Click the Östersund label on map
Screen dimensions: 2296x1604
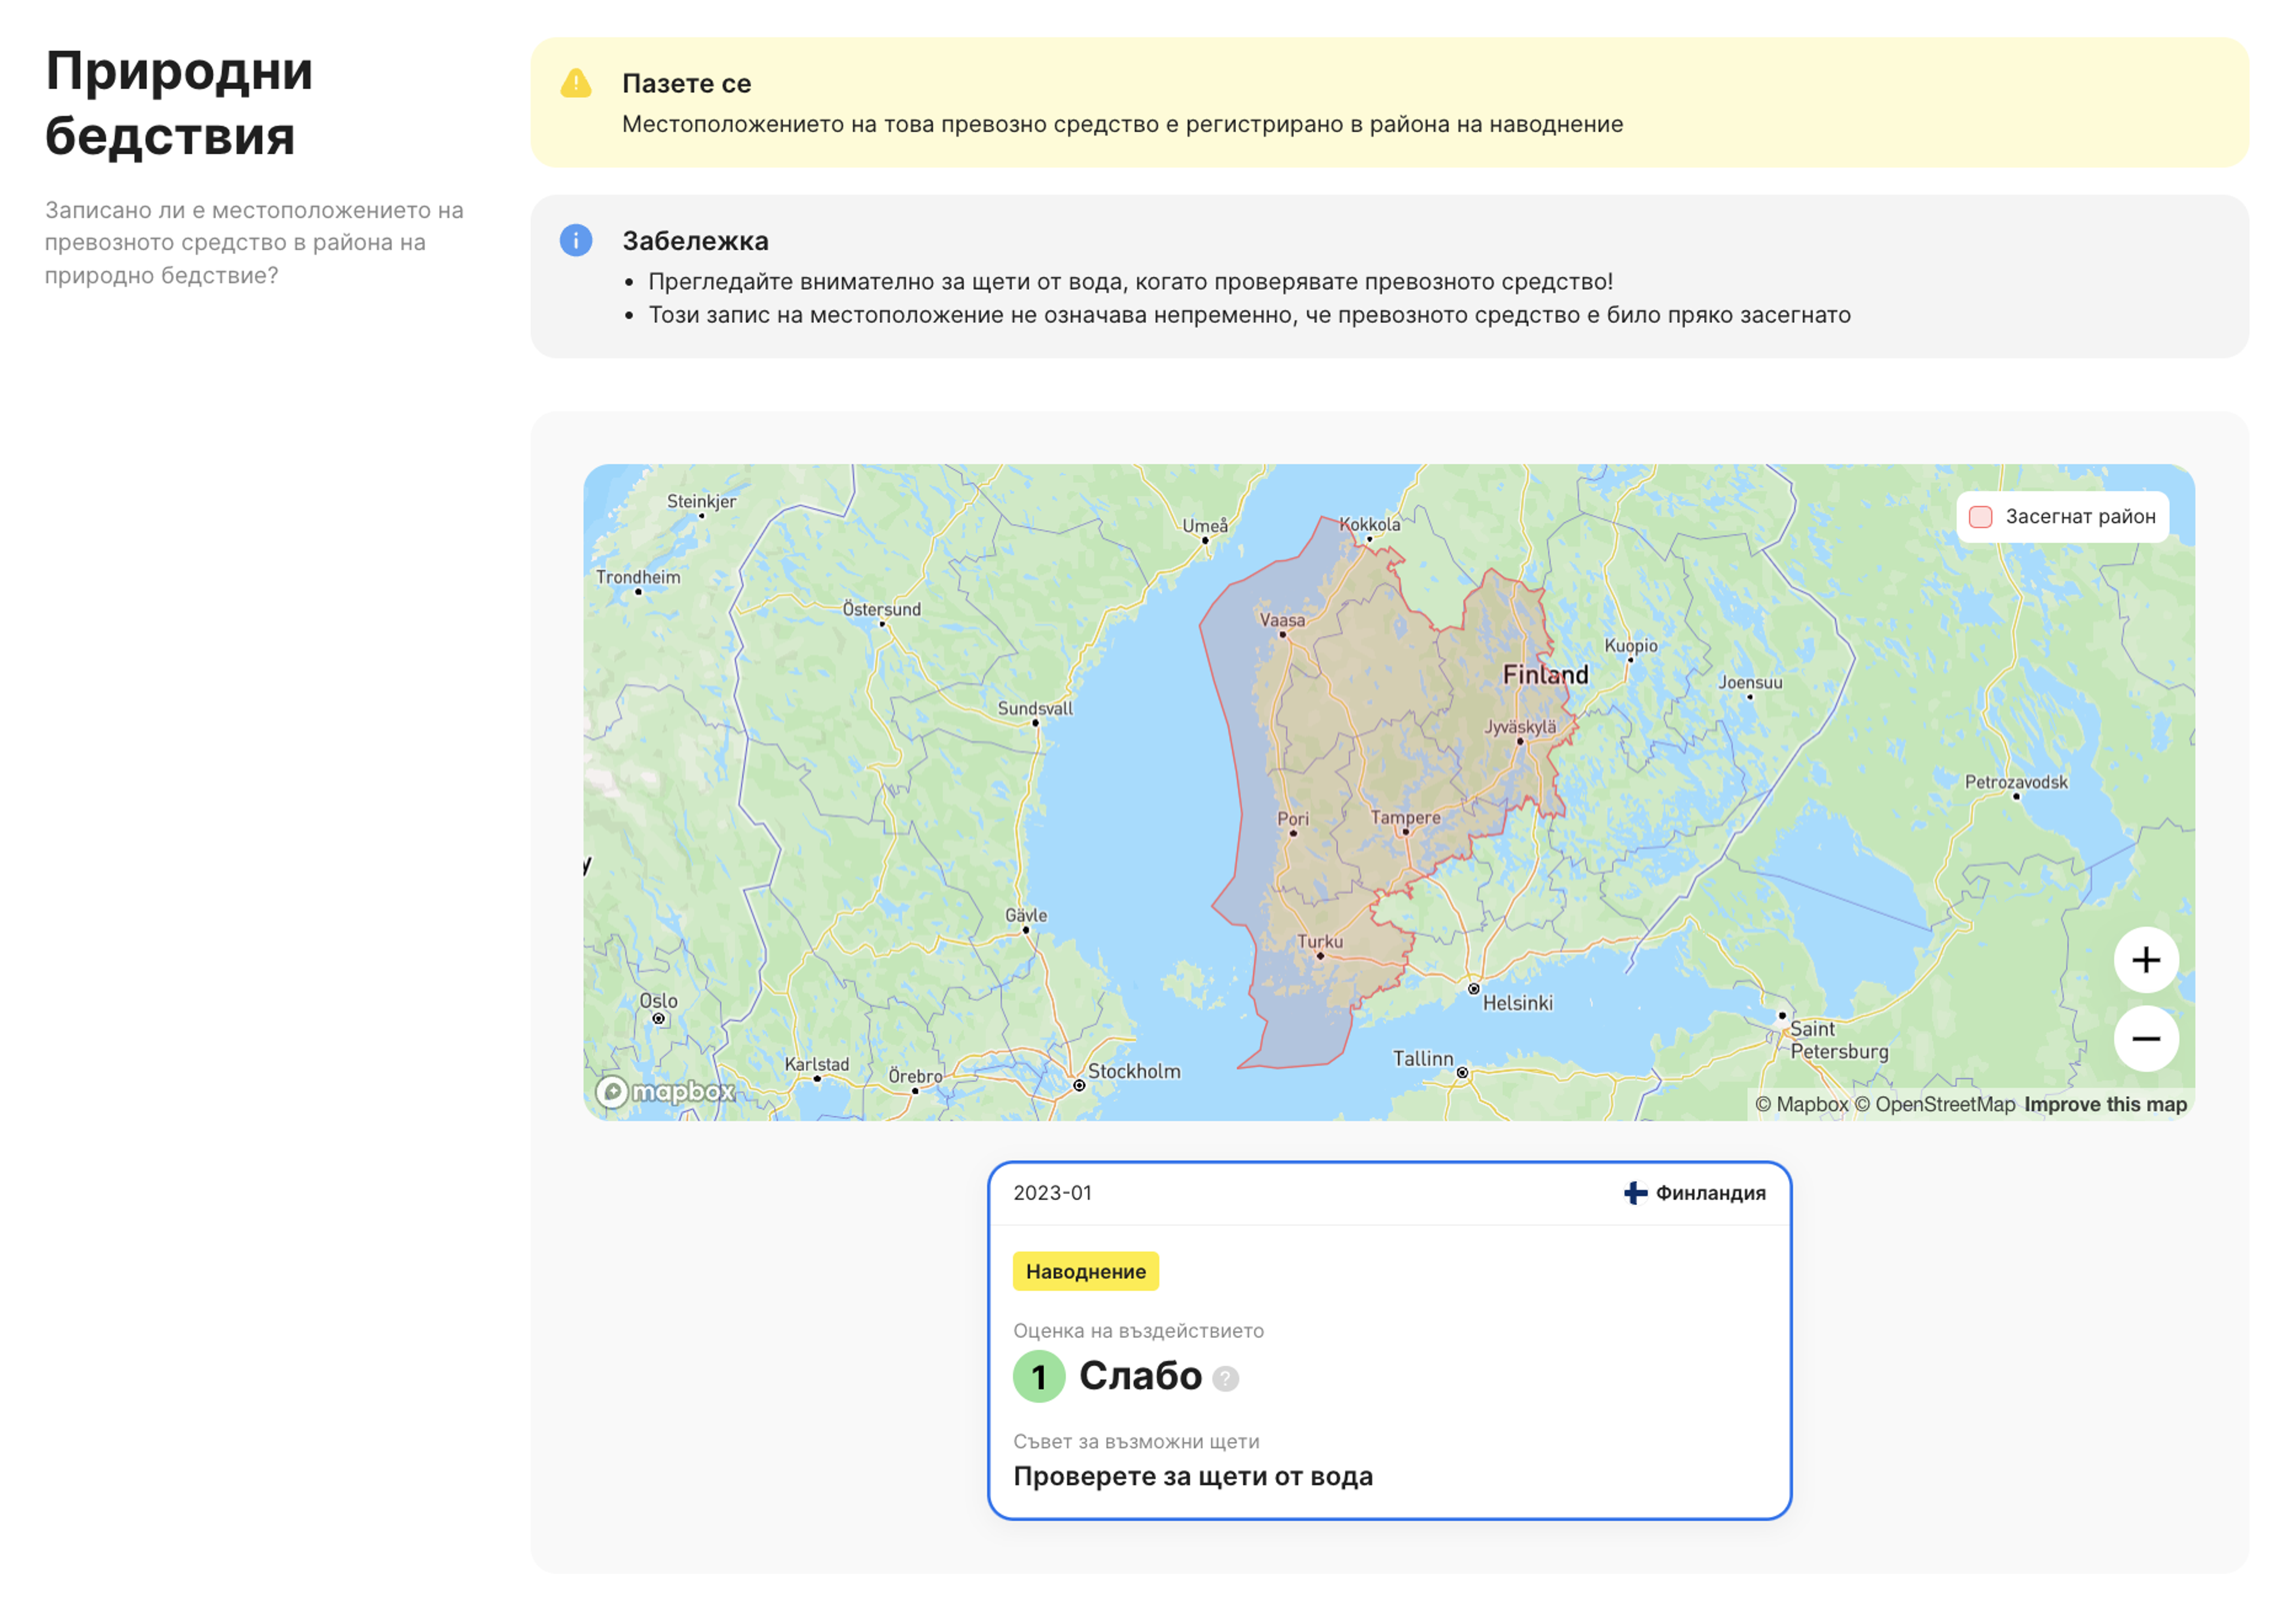tap(881, 609)
